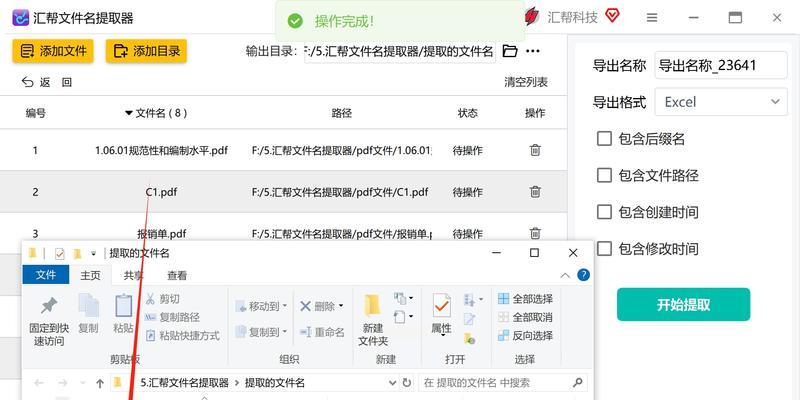
Task: Open the new item dropdown icon
Action: click(x=403, y=298)
